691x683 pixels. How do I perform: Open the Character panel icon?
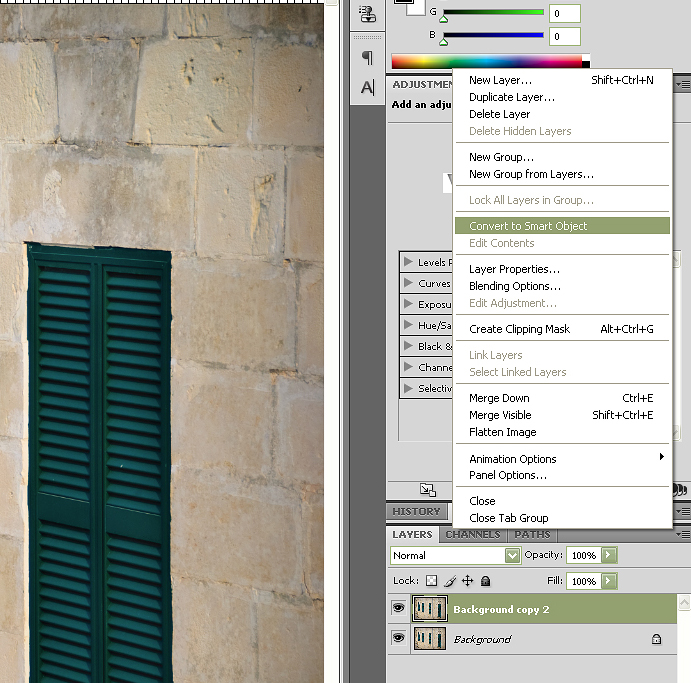(x=367, y=88)
